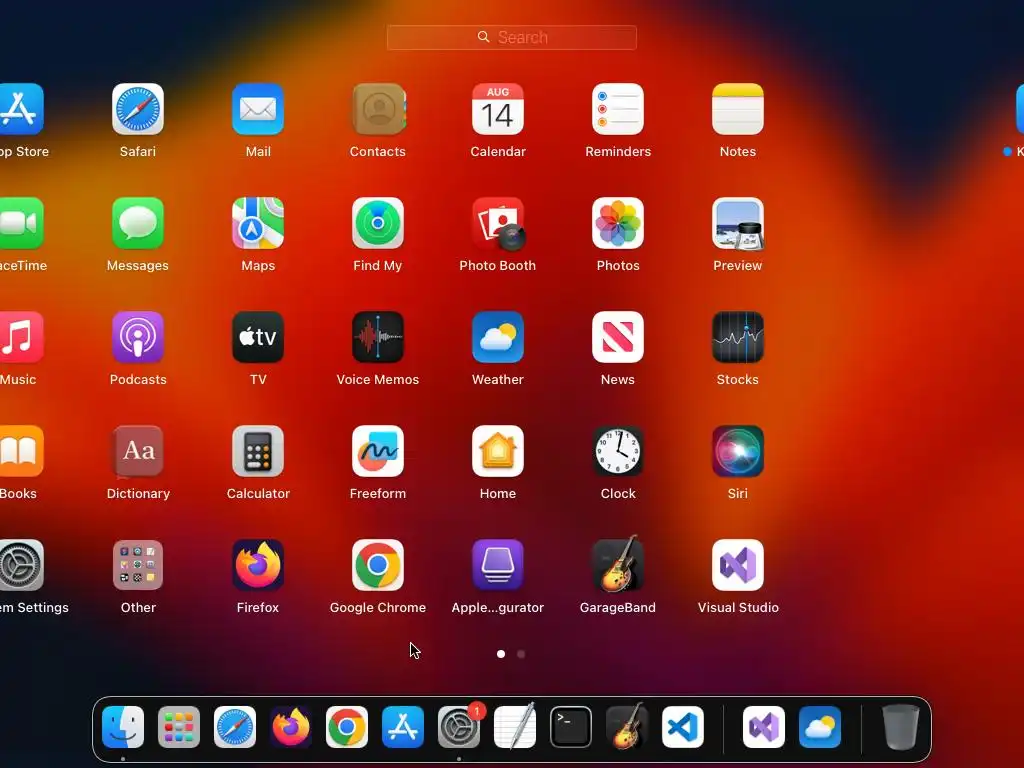1024x768 pixels.
Task: Open the Trash in the Dock
Action: click(901, 727)
